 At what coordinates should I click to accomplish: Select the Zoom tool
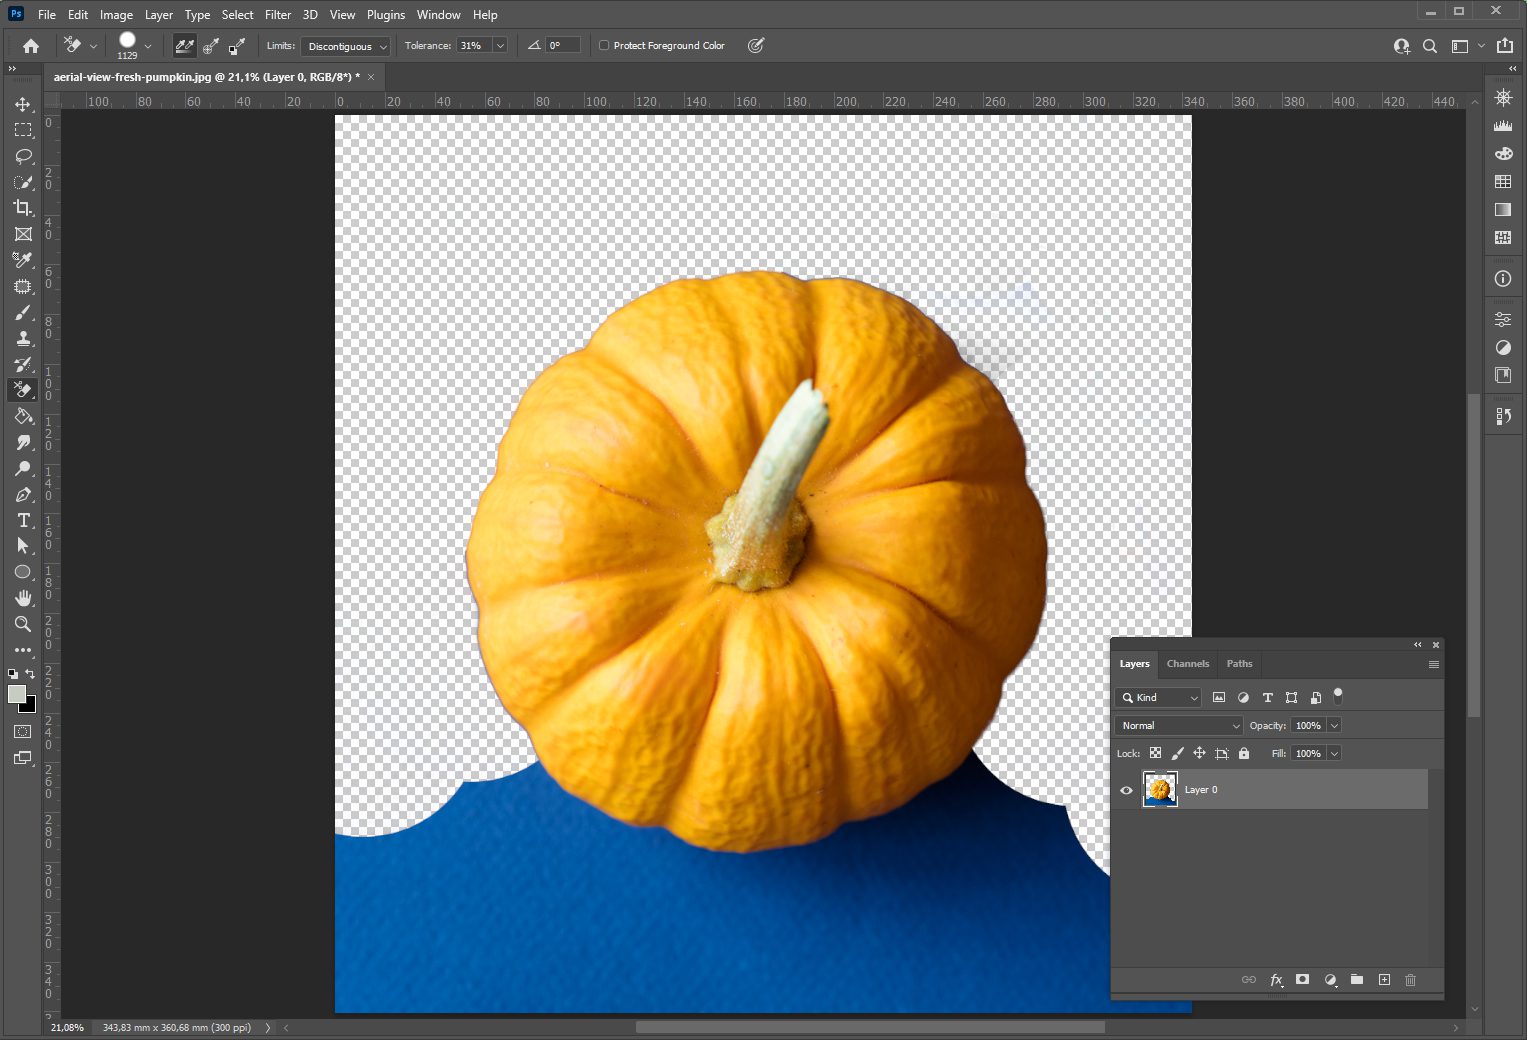click(x=23, y=624)
